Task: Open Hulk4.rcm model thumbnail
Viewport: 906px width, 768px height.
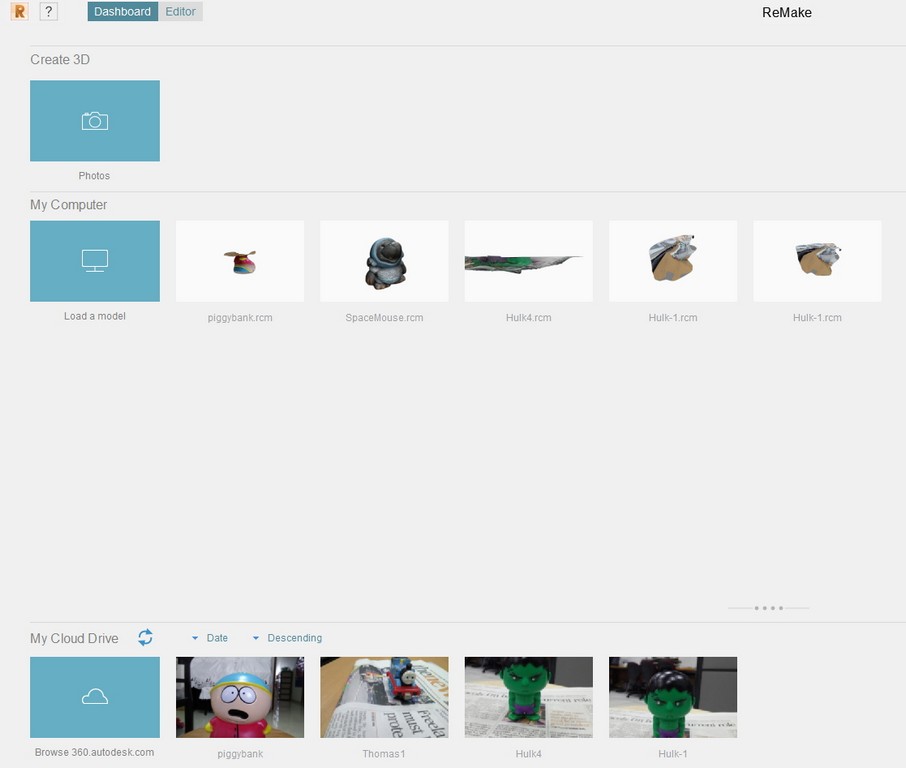Action: coord(529,261)
